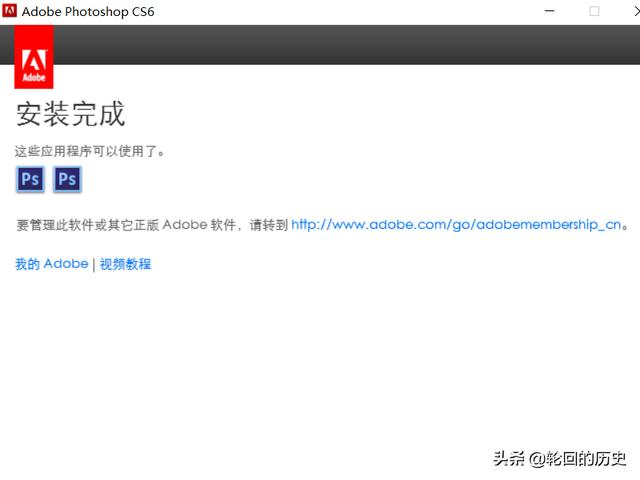
Task: Click the Adobe Photoshop CS6 title text
Action: click(89, 11)
